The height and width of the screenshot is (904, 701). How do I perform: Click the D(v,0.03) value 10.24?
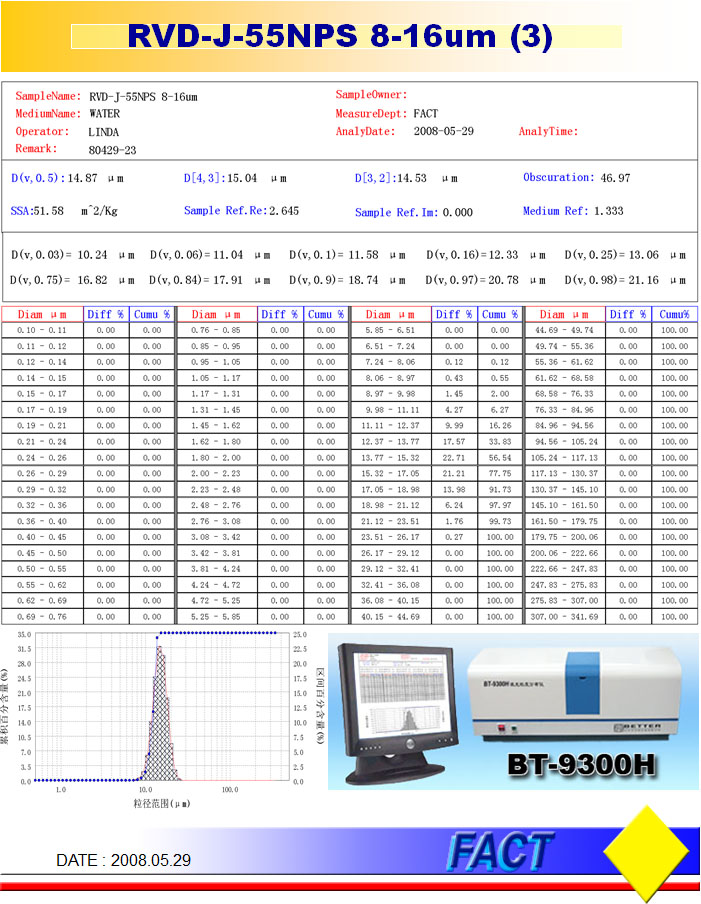(x=92, y=255)
